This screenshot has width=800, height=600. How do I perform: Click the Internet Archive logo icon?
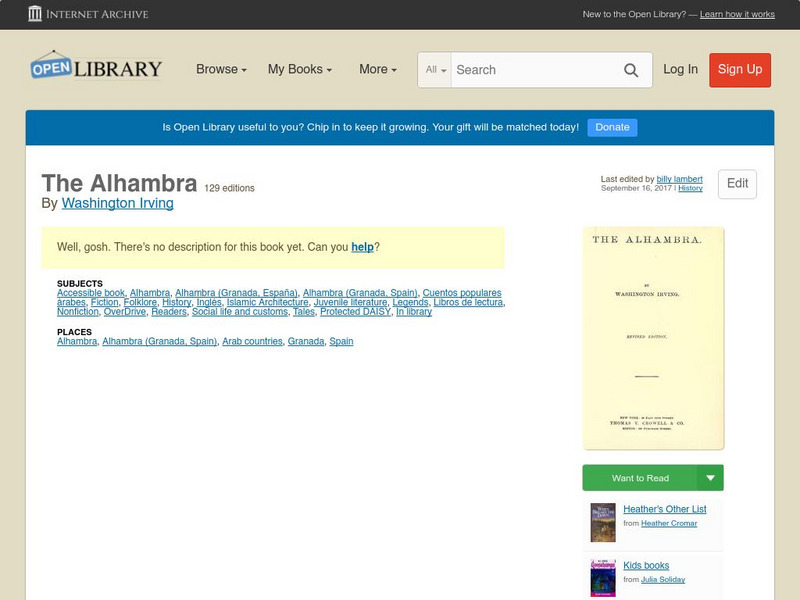tap(35, 14)
